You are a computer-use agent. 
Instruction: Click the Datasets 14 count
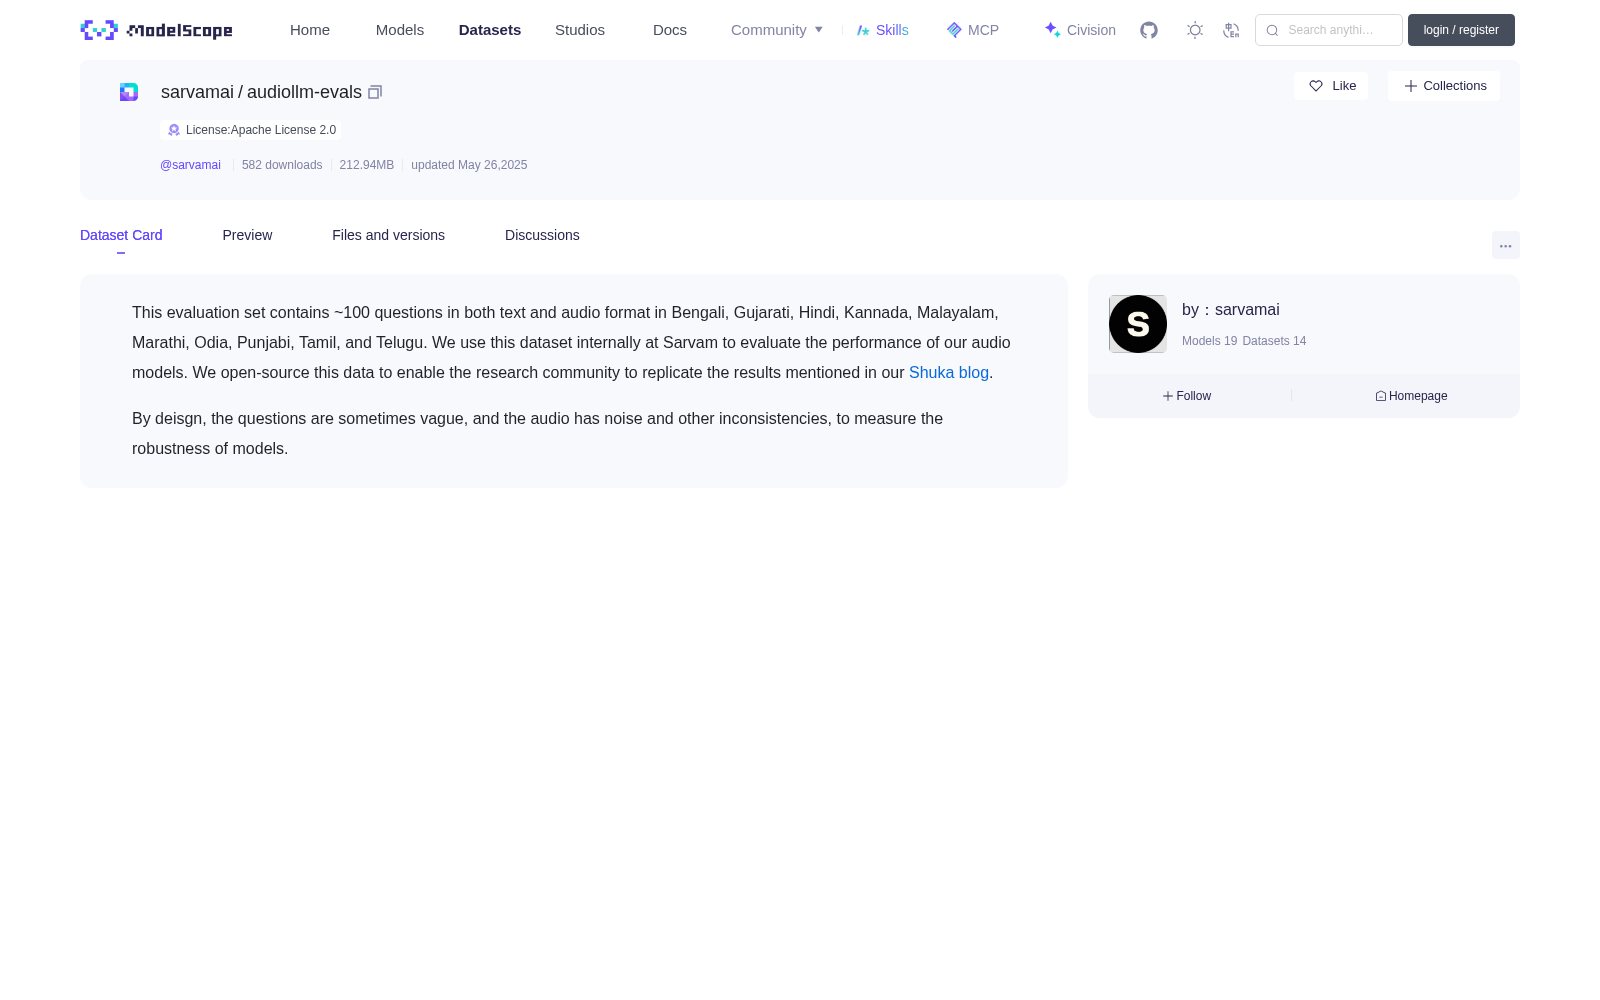pos(1274,341)
